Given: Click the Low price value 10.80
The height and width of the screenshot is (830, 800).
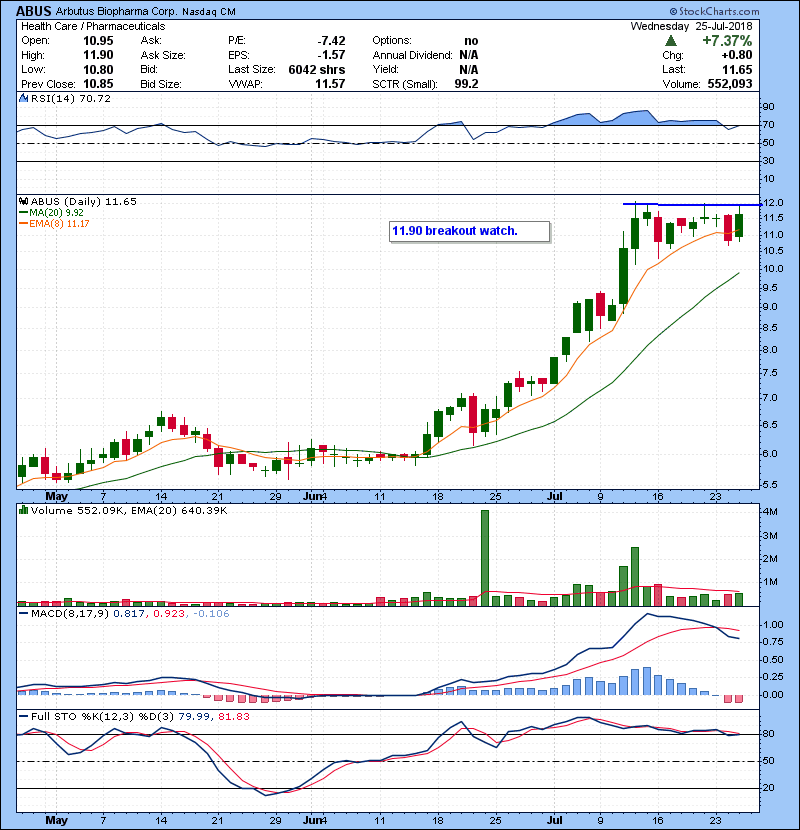Looking at the screenshot, I should [98, 69].
